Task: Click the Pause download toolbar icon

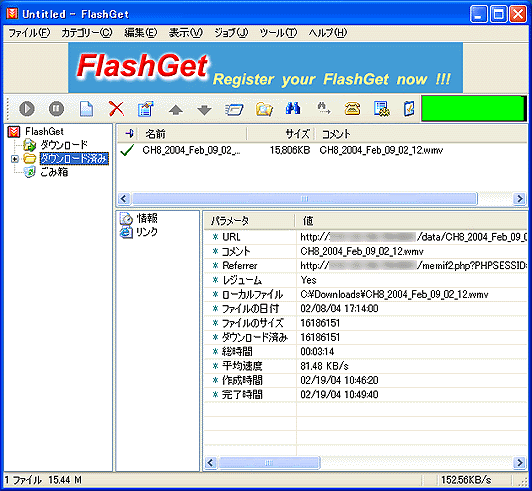Action: [x=56, y=109]
